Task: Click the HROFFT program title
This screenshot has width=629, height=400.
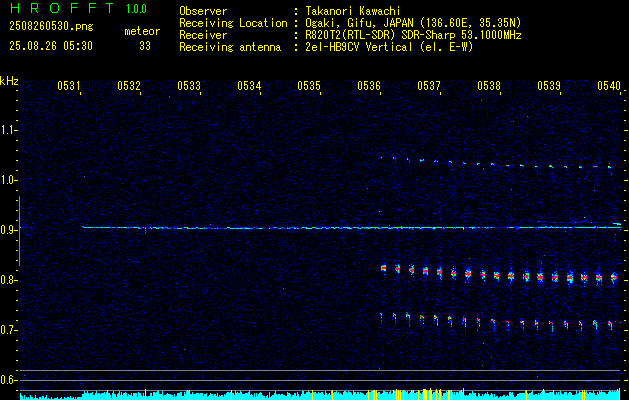Action: coord(61,8)
